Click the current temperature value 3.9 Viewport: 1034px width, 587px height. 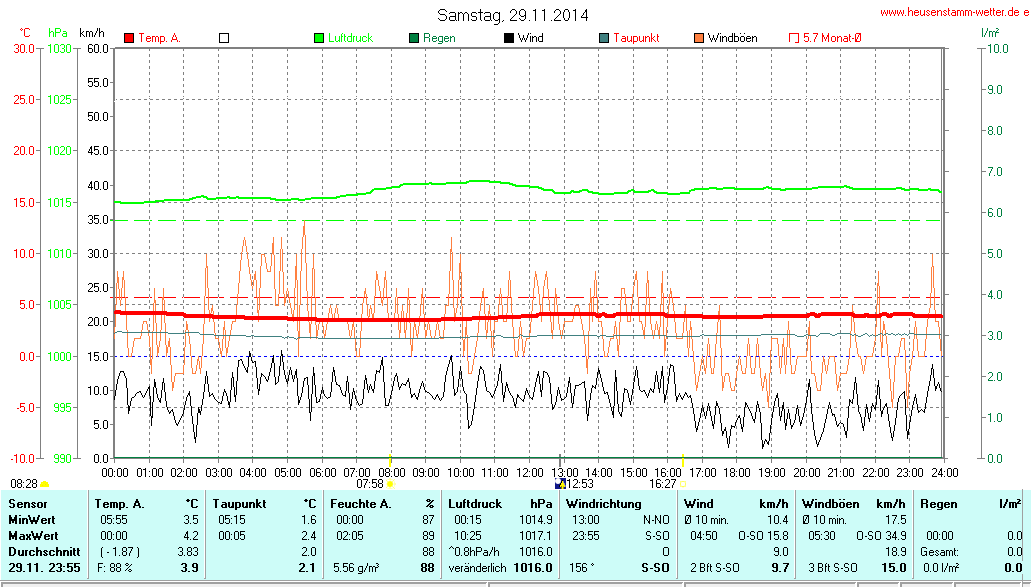(190, 568)
